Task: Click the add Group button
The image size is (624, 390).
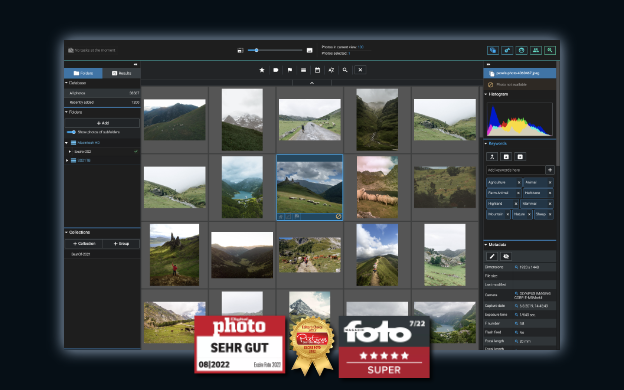Action: point(121,244)
